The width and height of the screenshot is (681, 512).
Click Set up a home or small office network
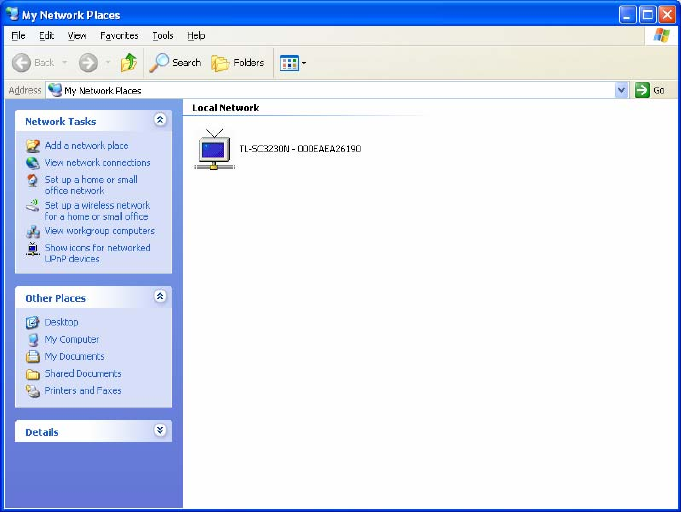(x=91, y=185)
